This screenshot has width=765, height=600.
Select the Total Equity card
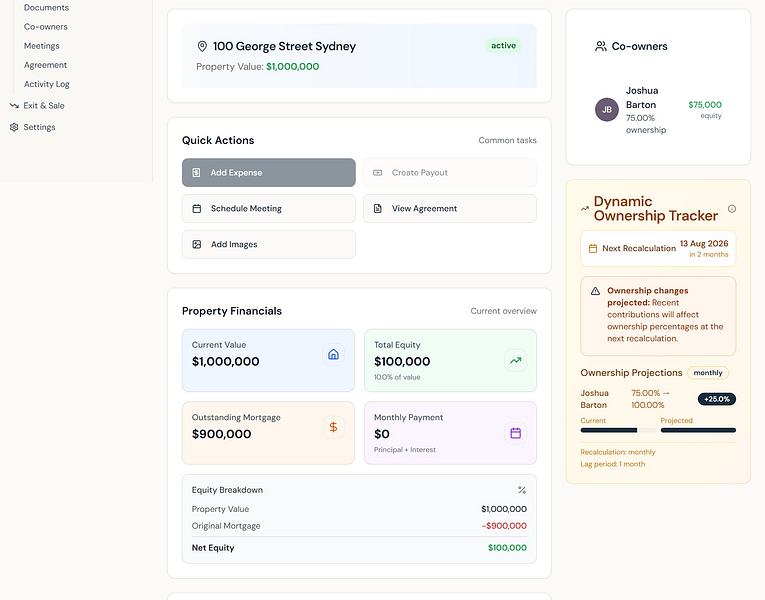coord(450,360)
